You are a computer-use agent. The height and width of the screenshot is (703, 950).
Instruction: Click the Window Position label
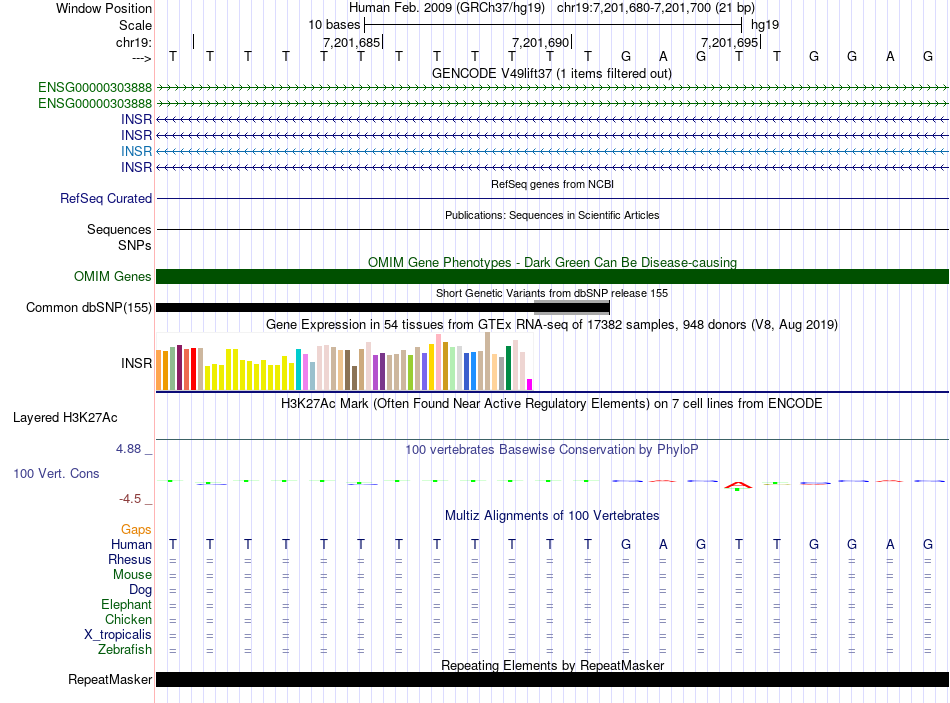(x=104, y=8)
